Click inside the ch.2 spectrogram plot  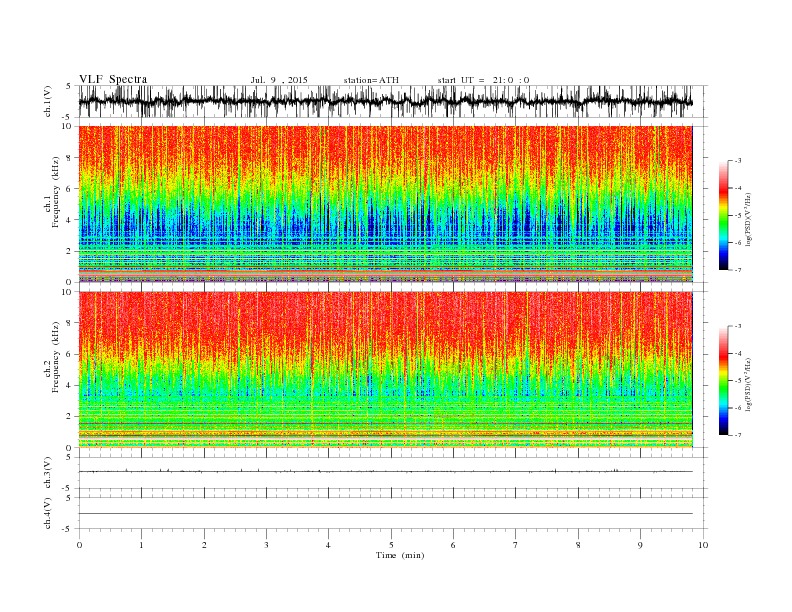[x=385, y=370]
